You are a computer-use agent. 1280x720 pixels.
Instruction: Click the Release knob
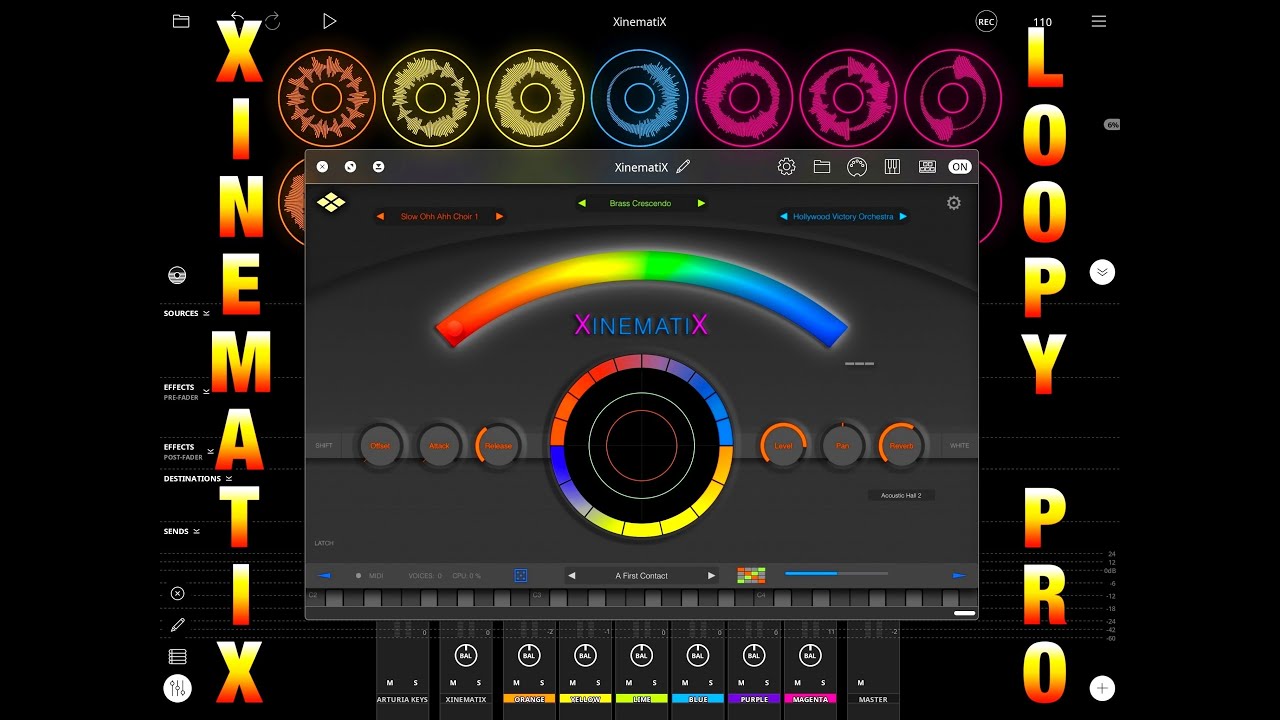[x=498, y=445]
